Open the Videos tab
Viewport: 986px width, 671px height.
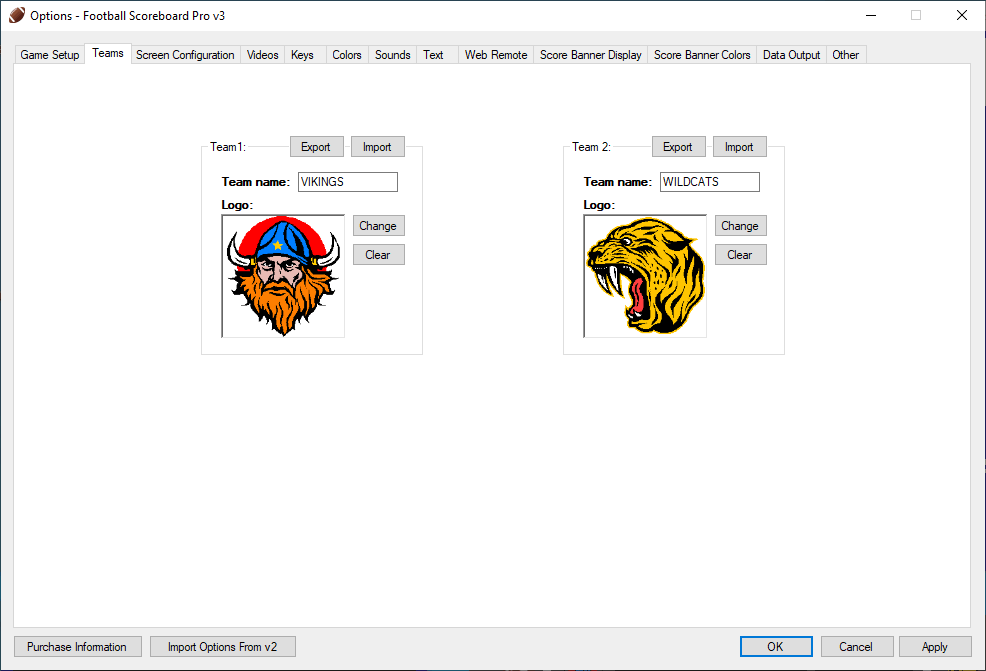(x=263, y=55)
